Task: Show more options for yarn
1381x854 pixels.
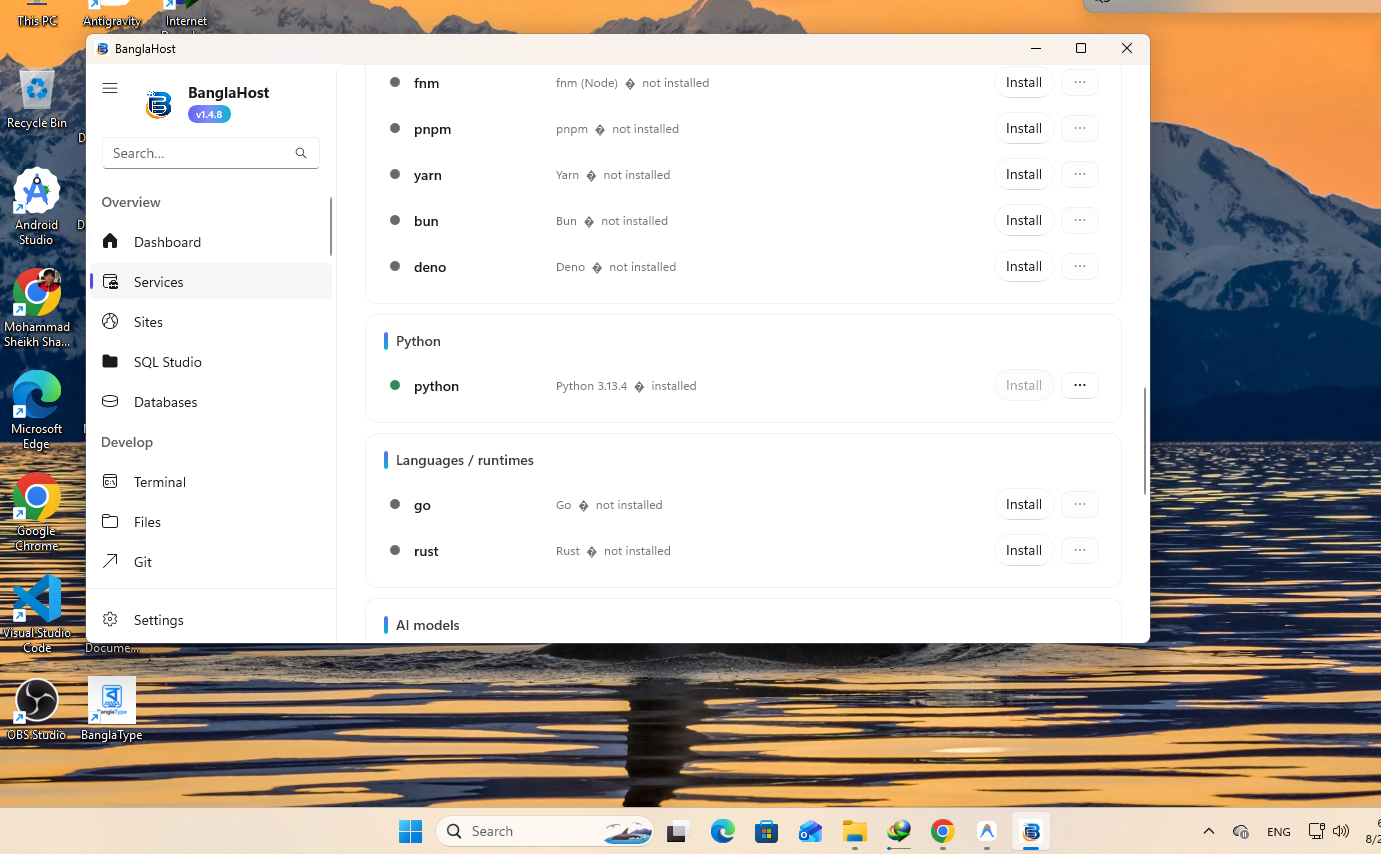Action: click(x=1080, y=175)
